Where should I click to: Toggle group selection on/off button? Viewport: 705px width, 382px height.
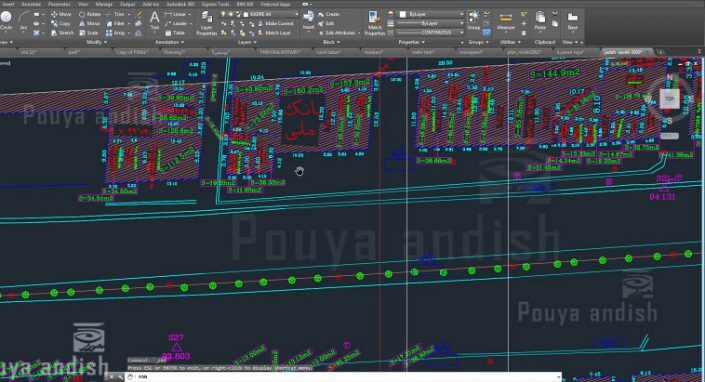[x=486, y=33]
